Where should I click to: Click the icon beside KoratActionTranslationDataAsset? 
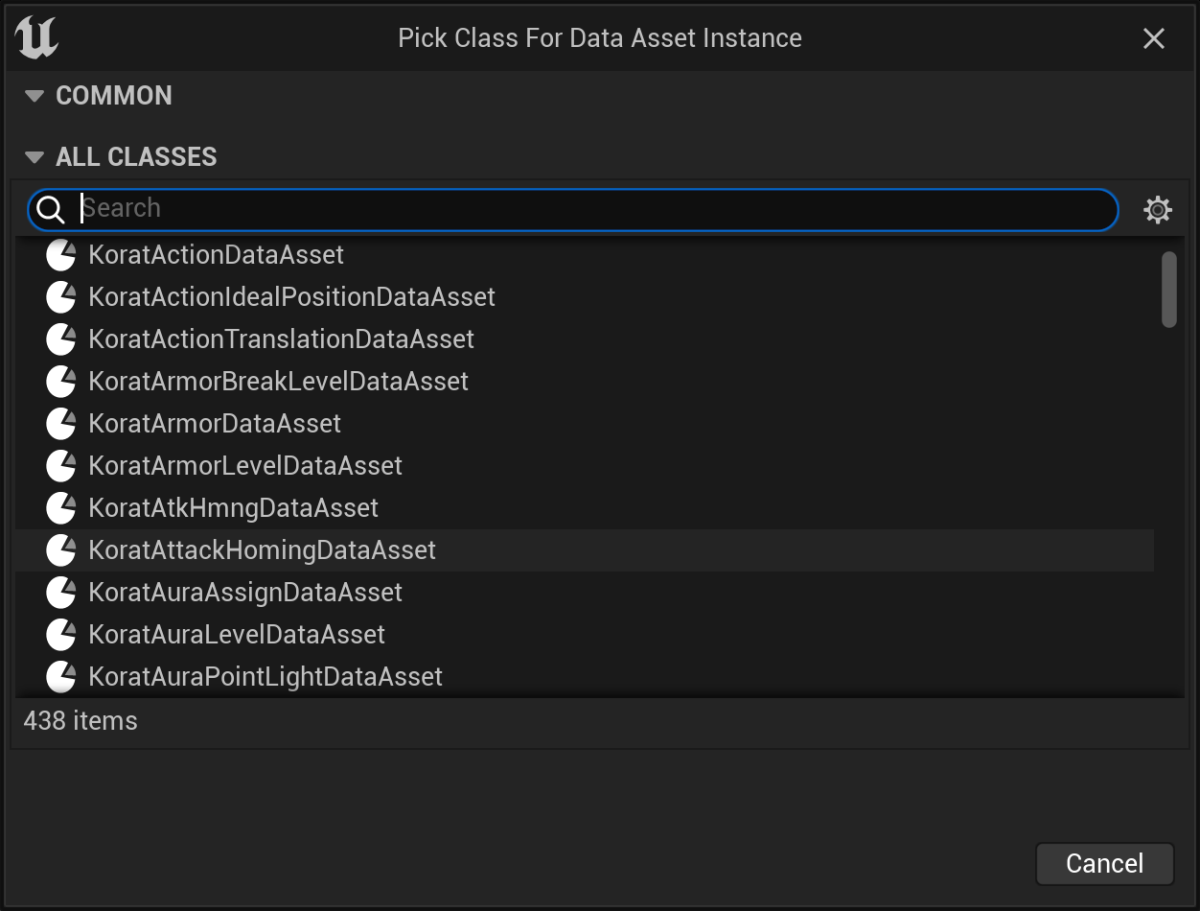click(x=61, y=339)
